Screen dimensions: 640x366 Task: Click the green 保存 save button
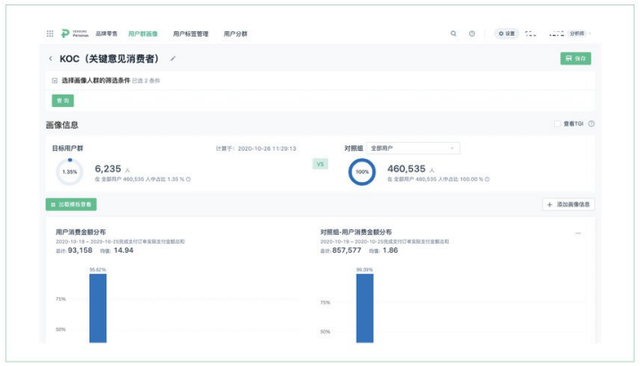click(x=576, y=59)
